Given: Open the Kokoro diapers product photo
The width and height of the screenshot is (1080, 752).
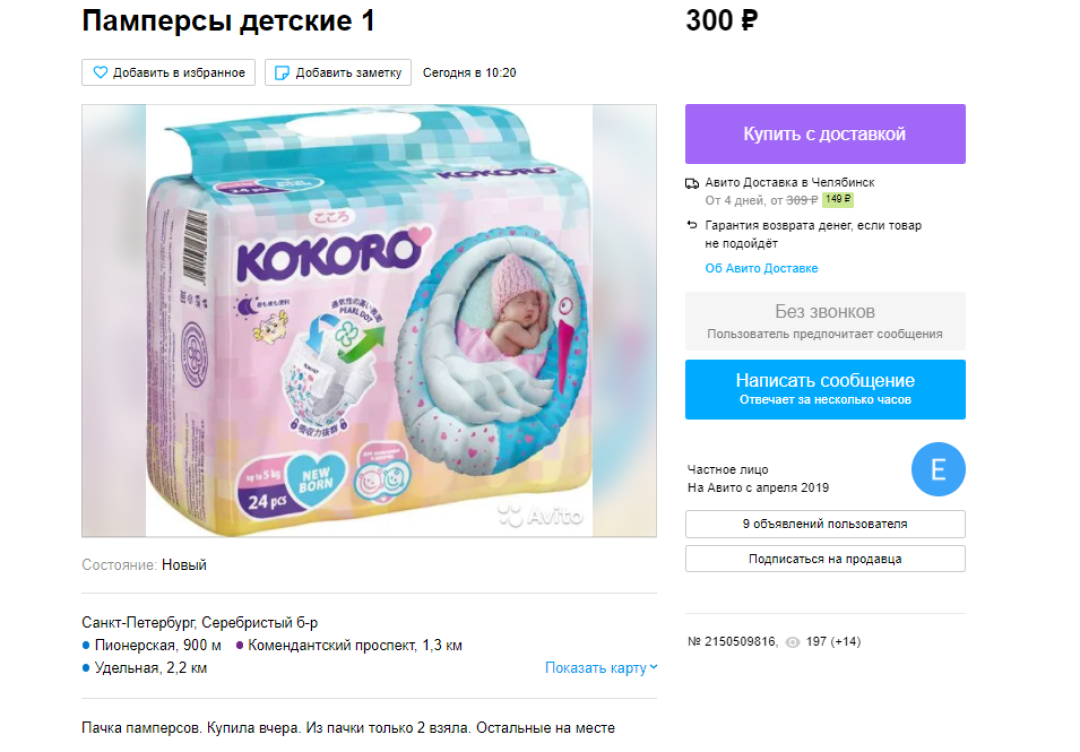Looking at the screenshot, I should [x=369, y=321].
